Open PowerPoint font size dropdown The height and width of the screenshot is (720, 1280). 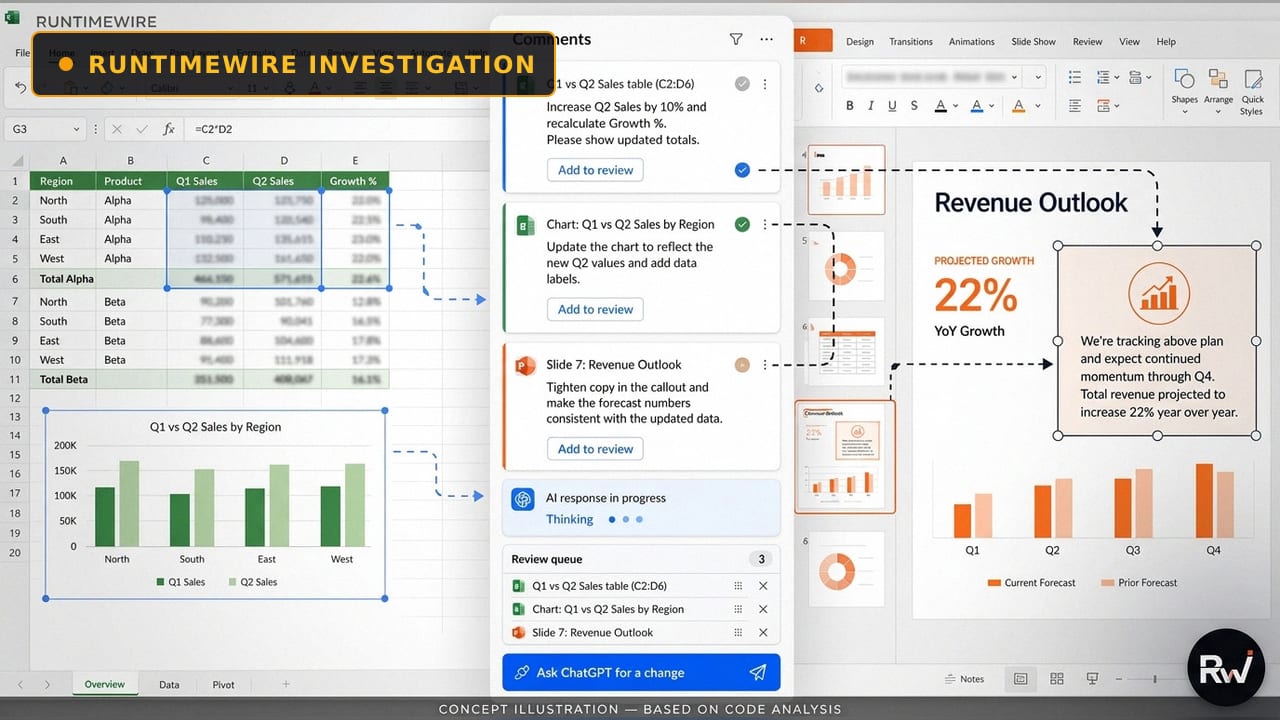point(1039,77)
